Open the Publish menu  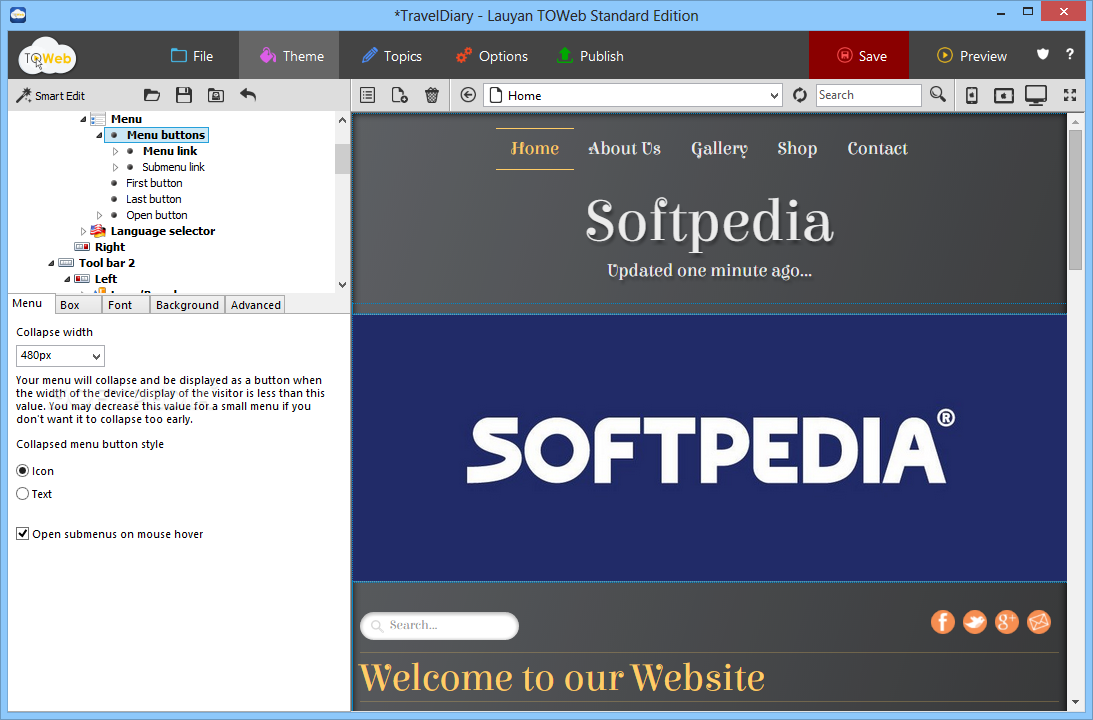(x=590, y=56)
